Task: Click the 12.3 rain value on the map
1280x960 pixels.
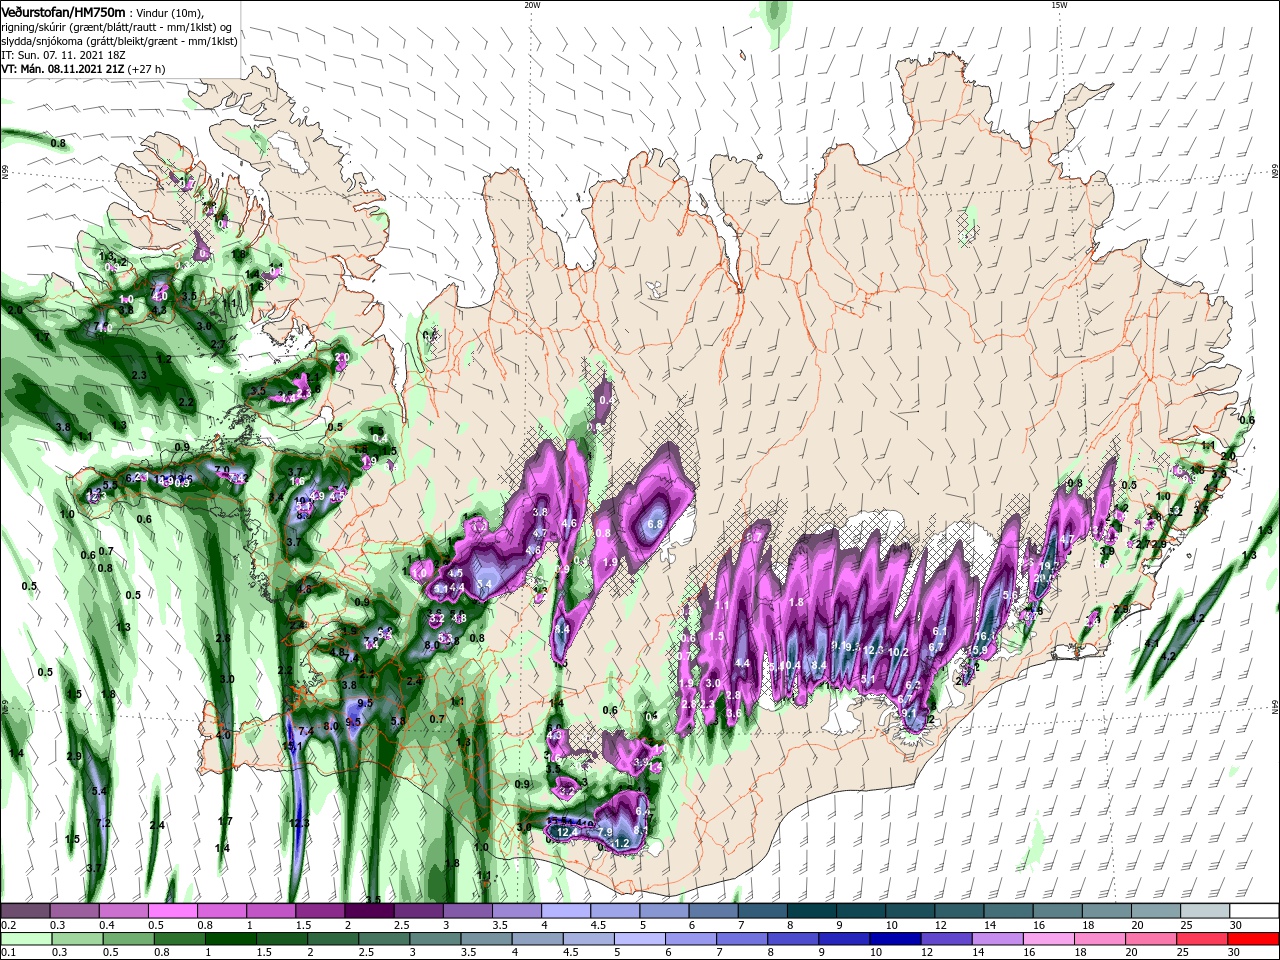Action: [299, 823]
